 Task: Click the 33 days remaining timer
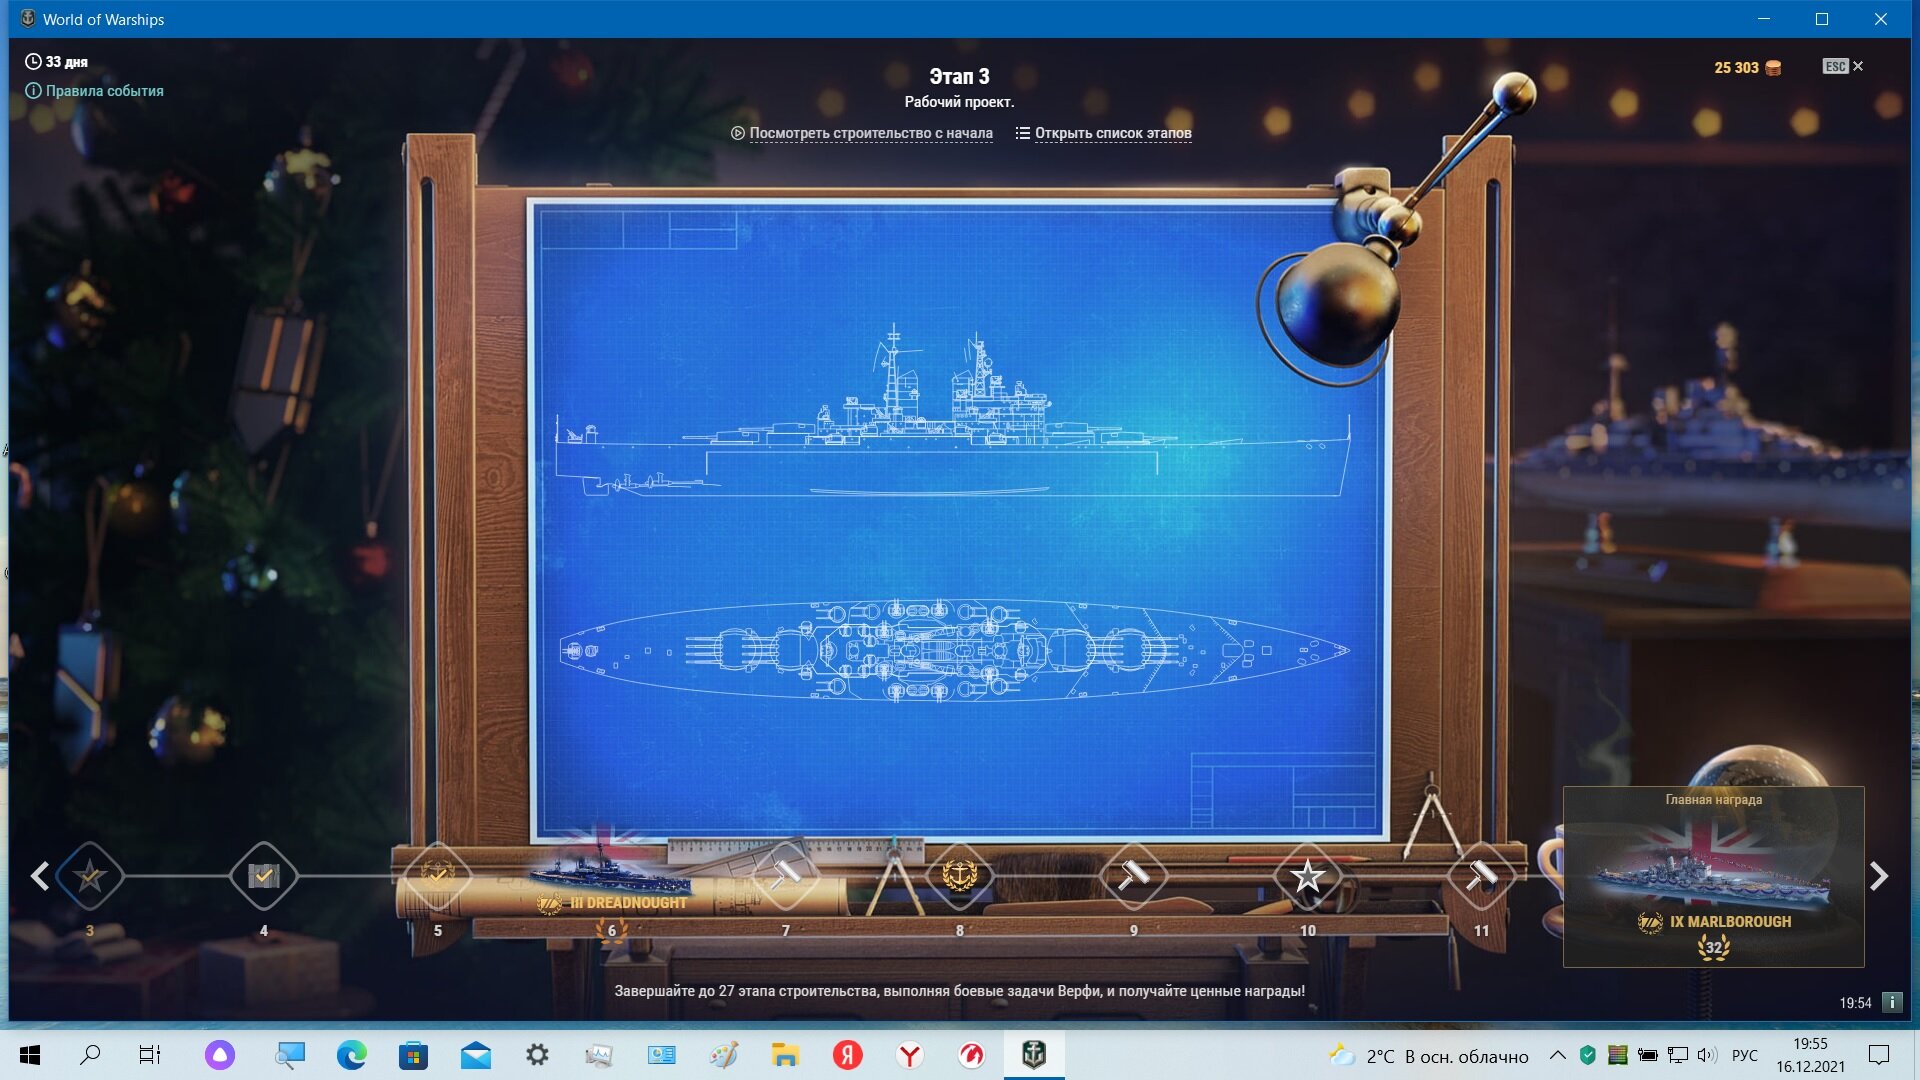pos(57,62)
